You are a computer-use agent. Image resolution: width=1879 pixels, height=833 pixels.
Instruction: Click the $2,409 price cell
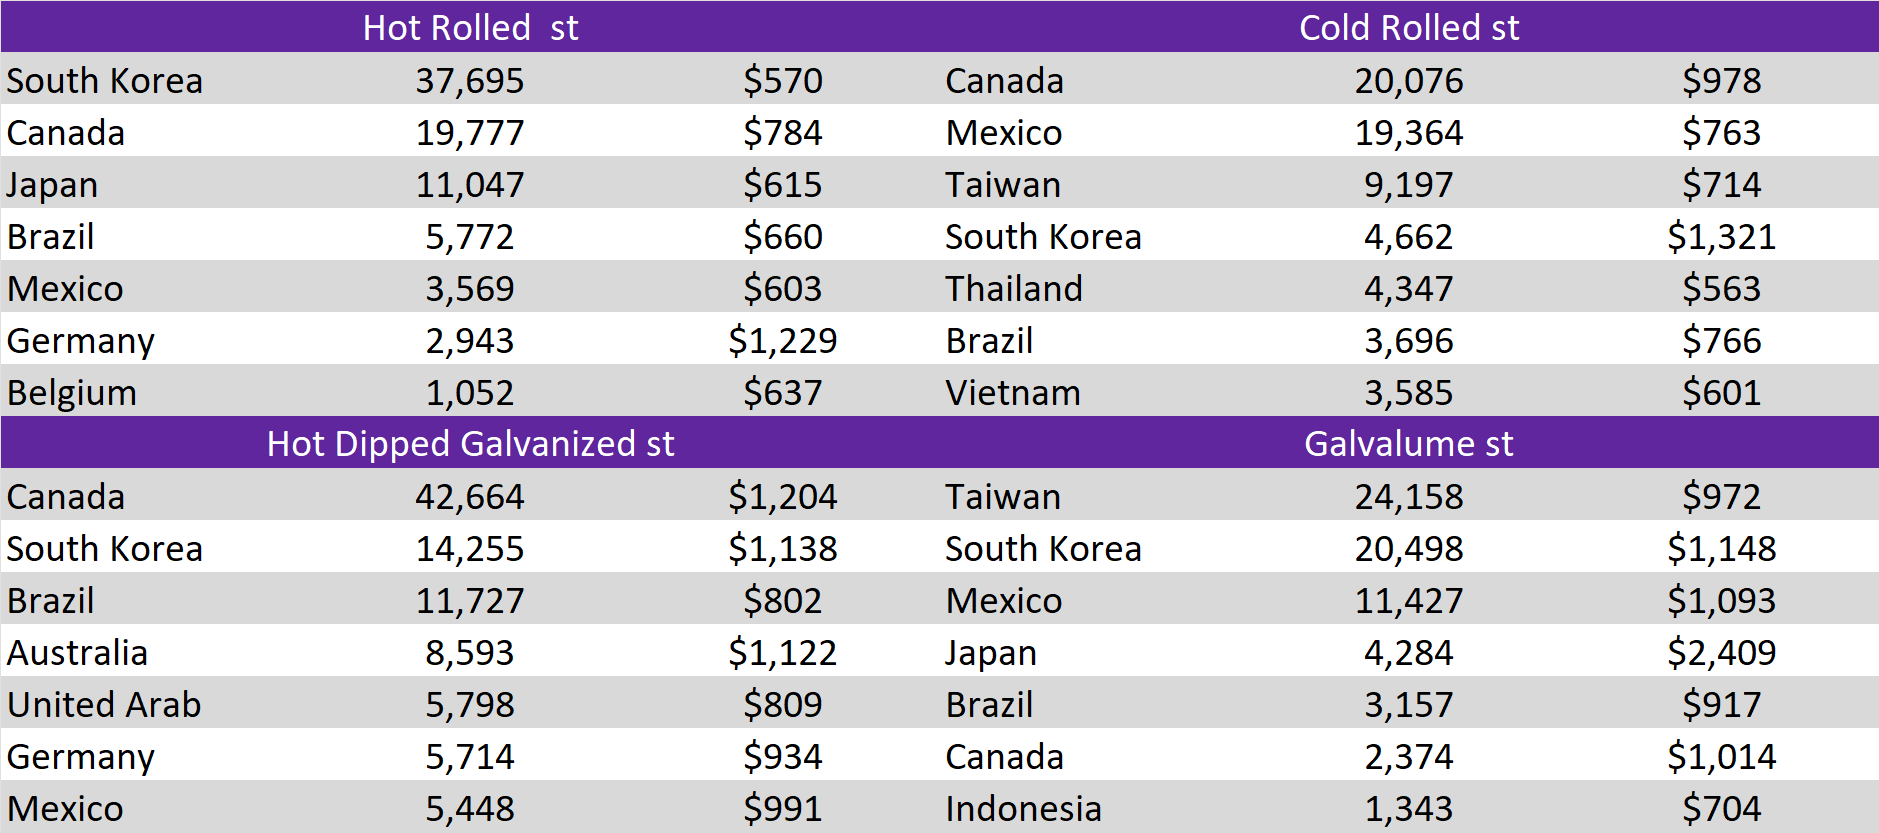point(1720,652)
